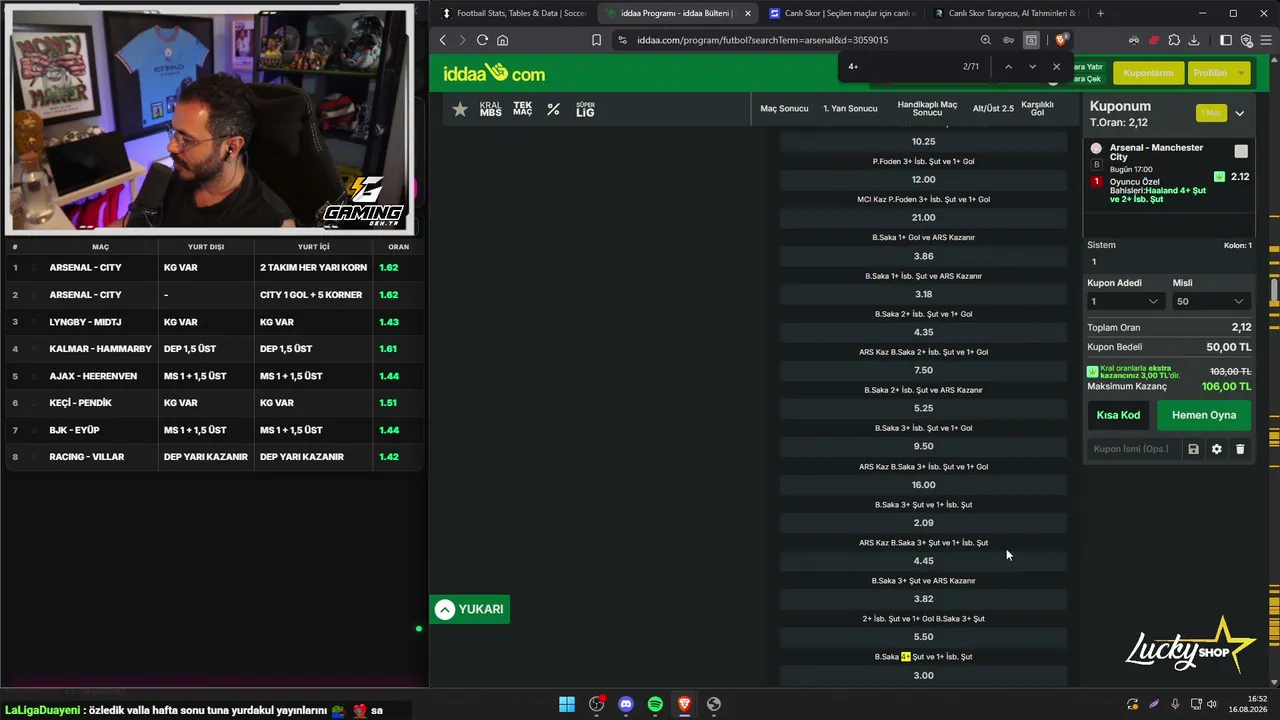Select the Karşılıklı Gol market tab

(x=1038, y=109)
